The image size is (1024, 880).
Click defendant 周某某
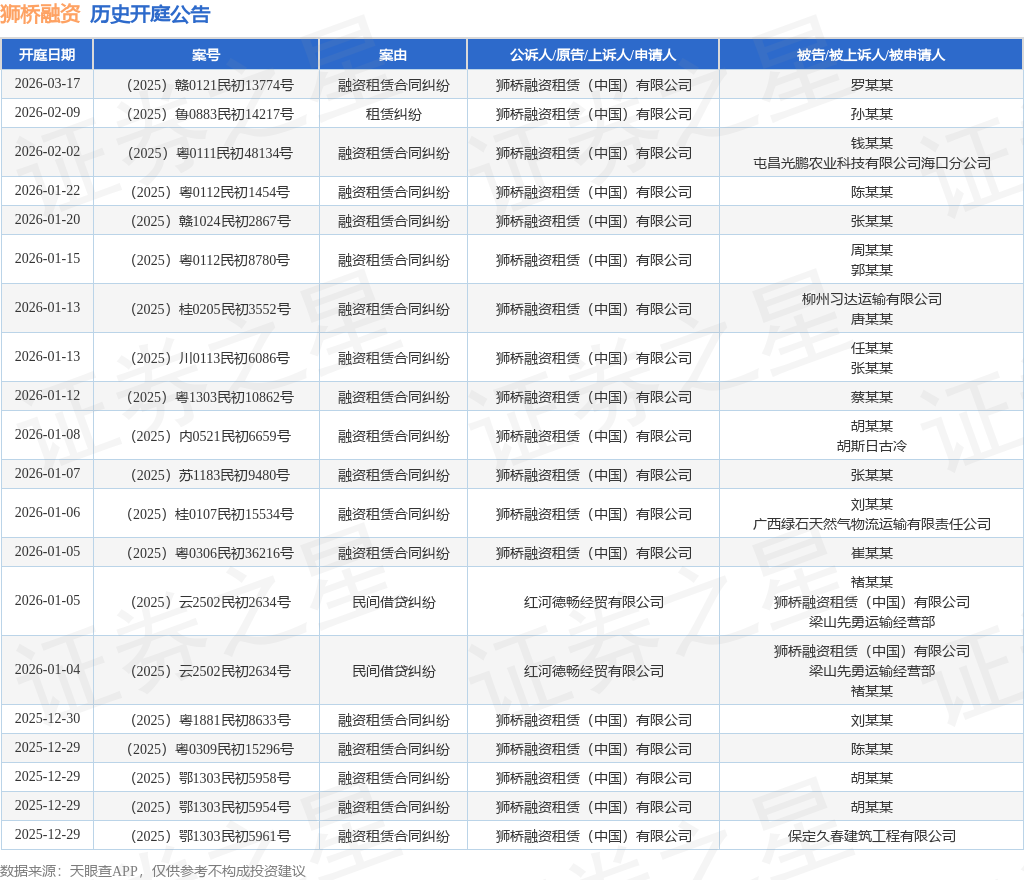[871, 250]
